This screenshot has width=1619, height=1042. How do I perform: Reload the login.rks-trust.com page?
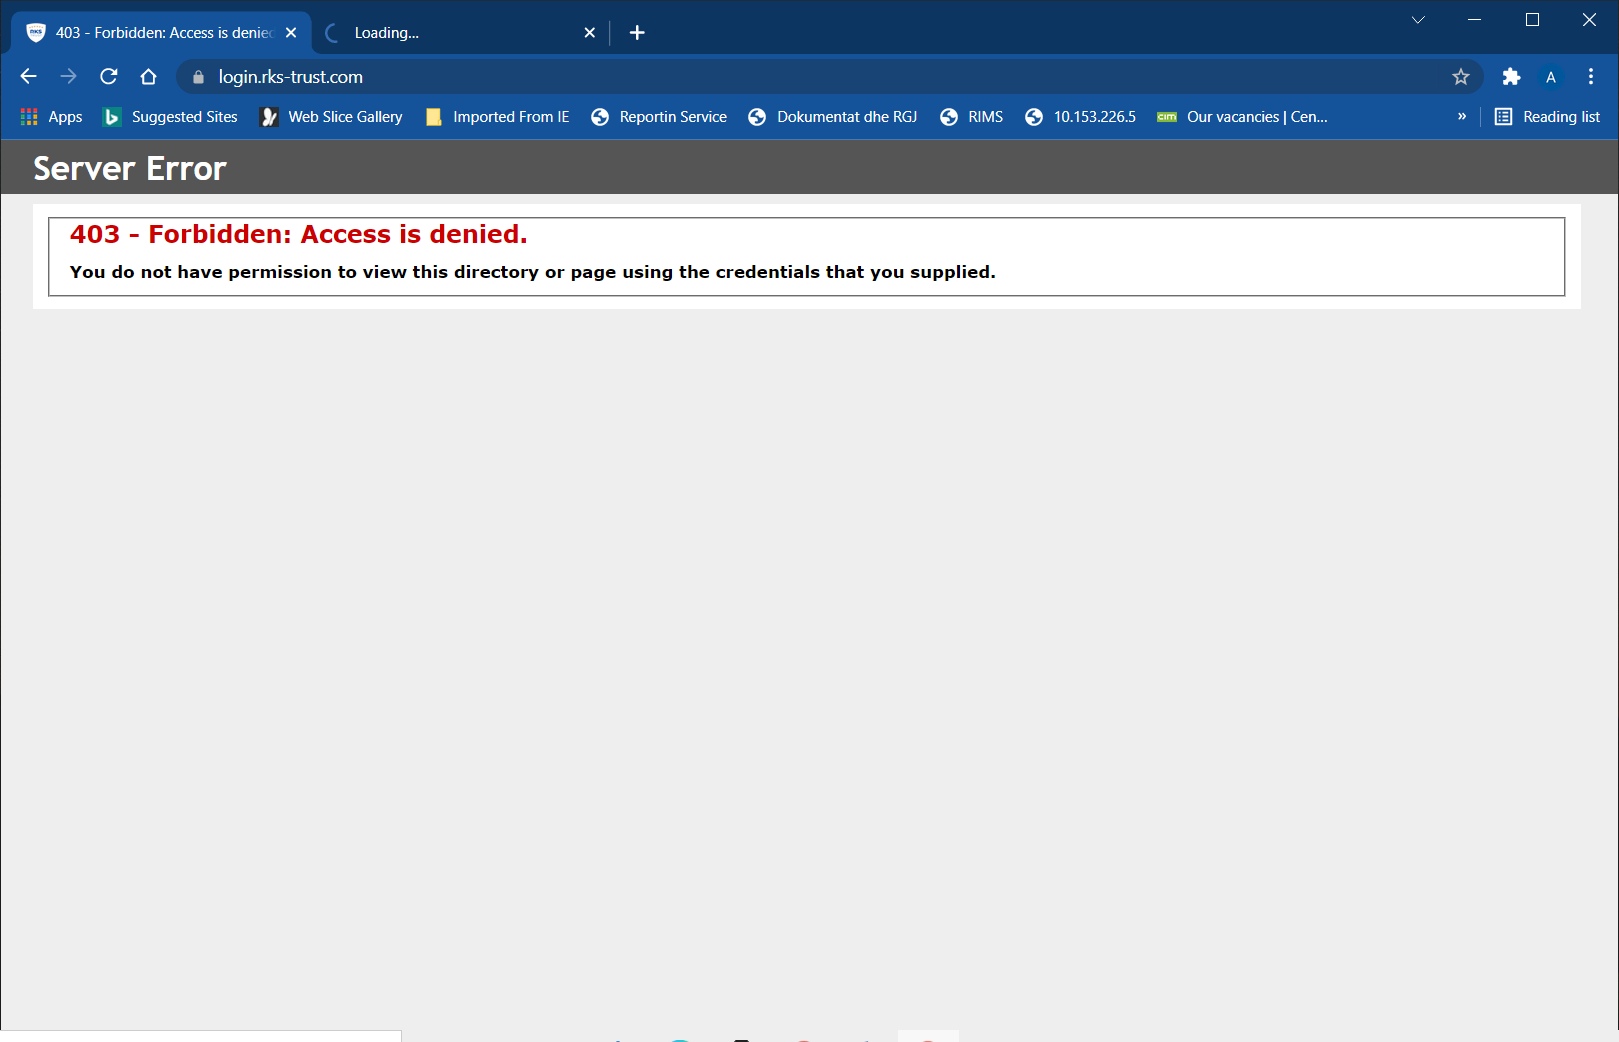109,77
